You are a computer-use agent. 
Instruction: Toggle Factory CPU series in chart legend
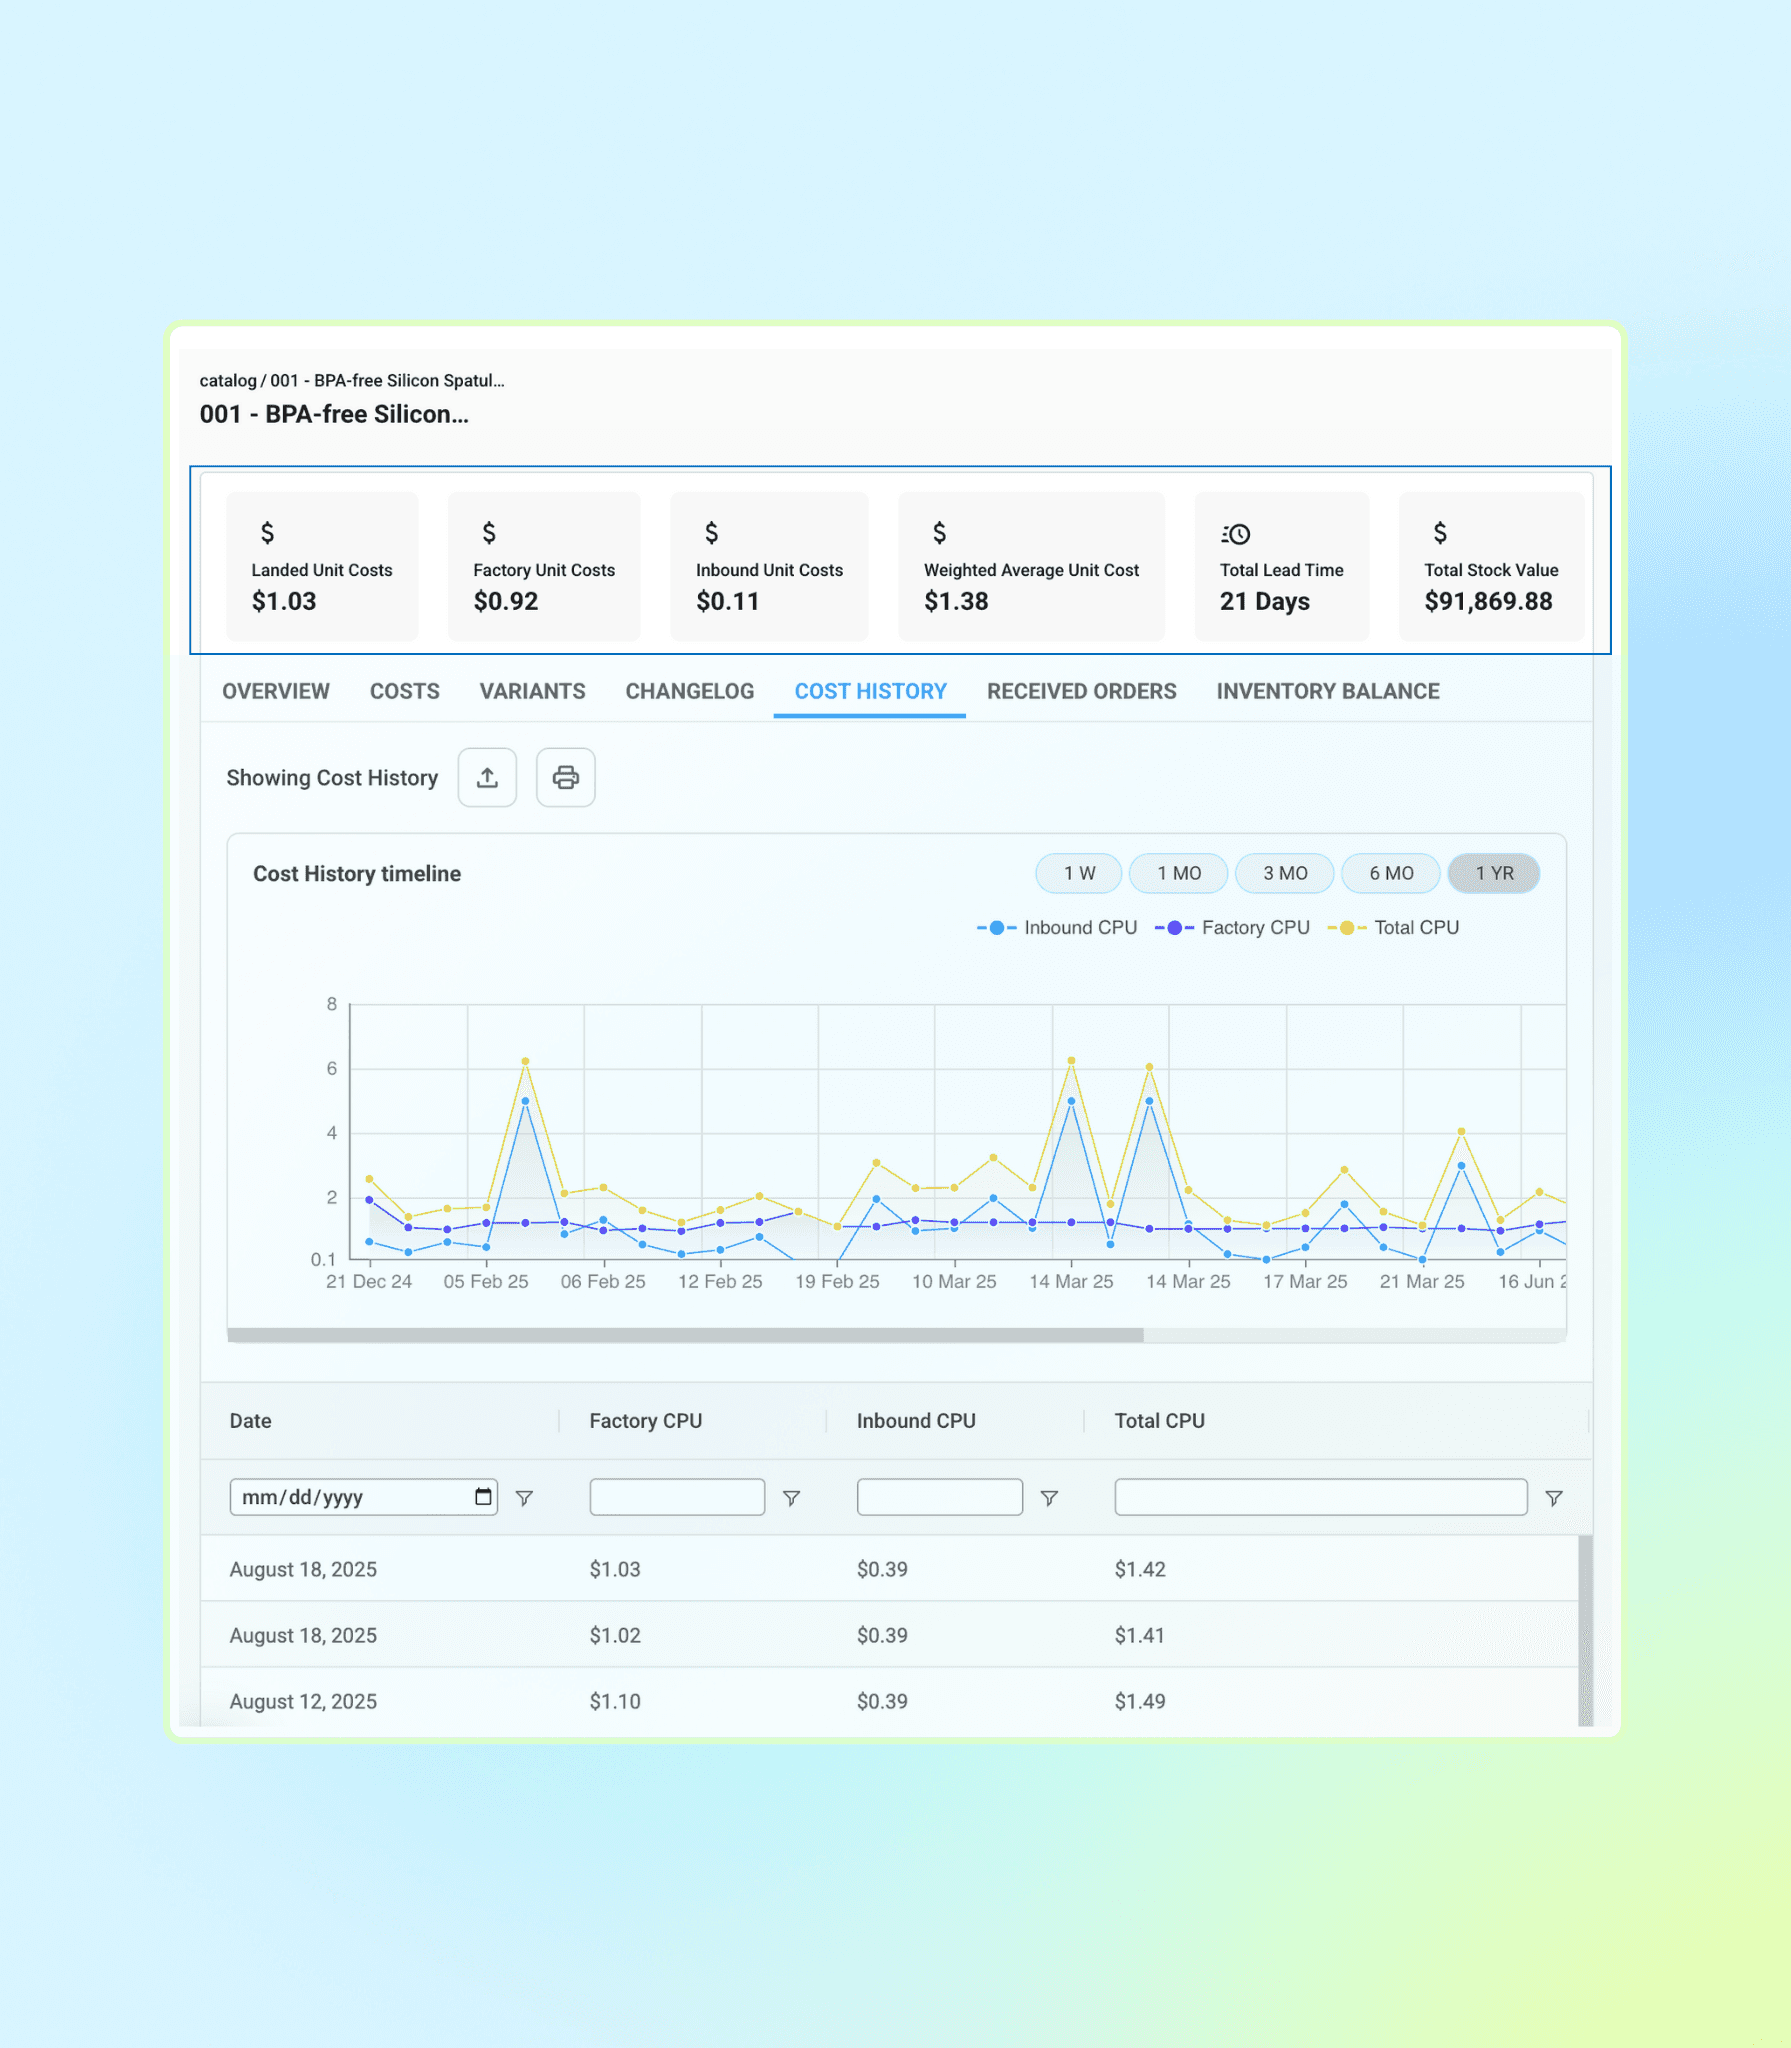1232,928
